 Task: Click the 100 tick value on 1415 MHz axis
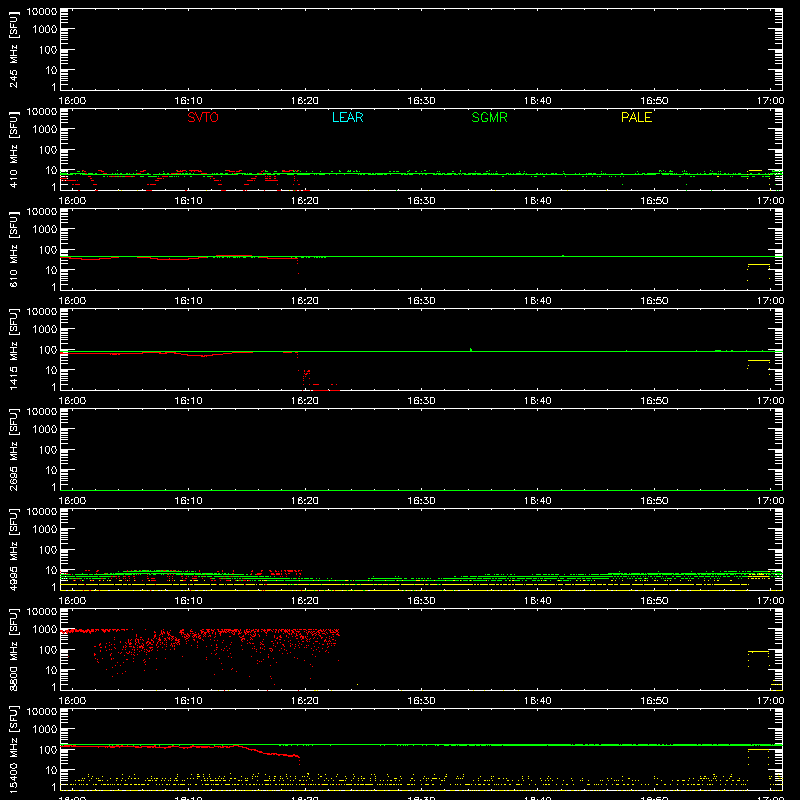click(x=48, y=350)
